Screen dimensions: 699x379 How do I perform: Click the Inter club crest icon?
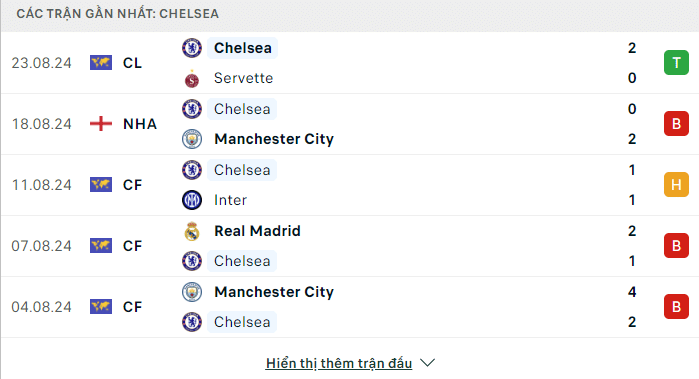[x=192, y=200]
